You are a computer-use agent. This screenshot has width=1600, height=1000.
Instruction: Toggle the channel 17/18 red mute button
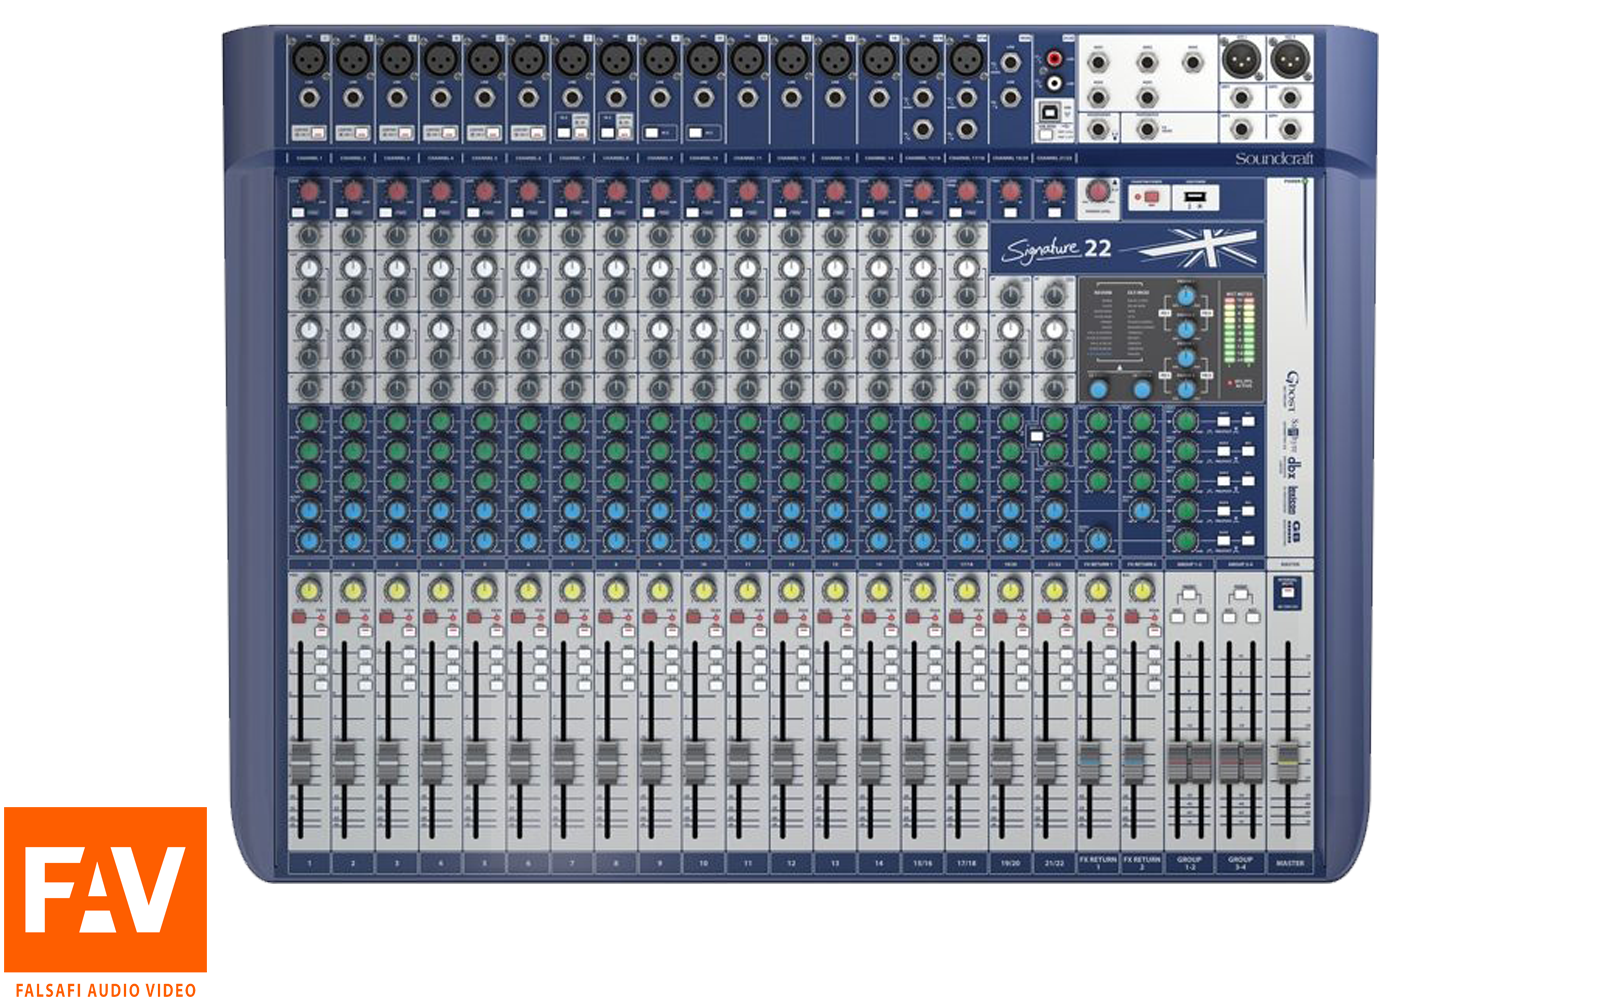point(957,619)
